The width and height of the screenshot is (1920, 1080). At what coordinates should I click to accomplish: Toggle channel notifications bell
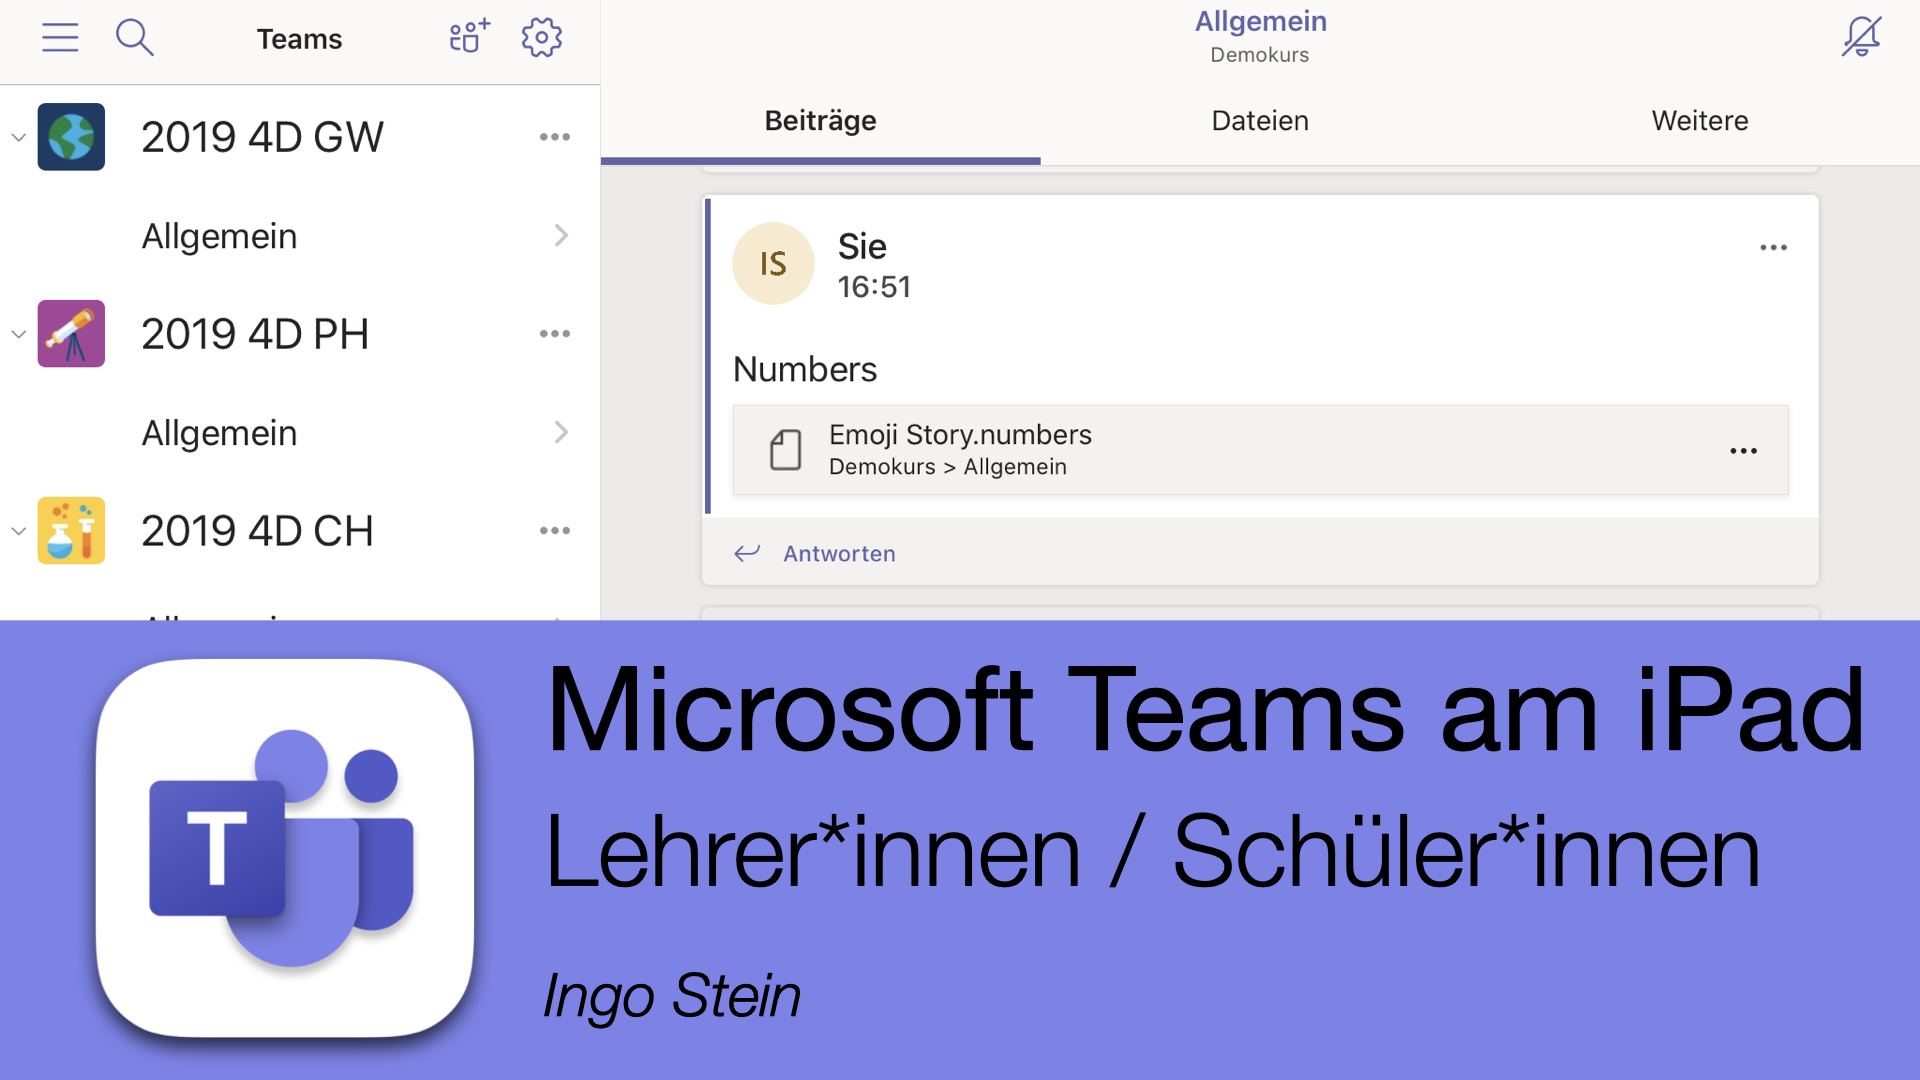point(1861,37)
